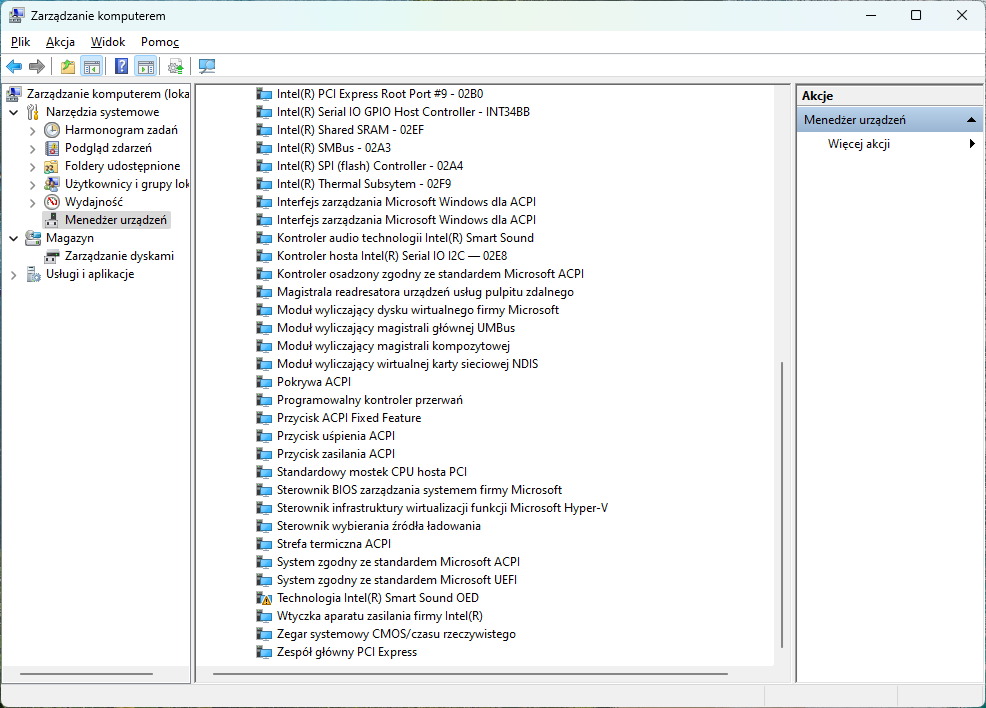Screen dimensions: 986x708
Task: Select Przycisk ACPI Fixed Feature
Action: [349, 419]
